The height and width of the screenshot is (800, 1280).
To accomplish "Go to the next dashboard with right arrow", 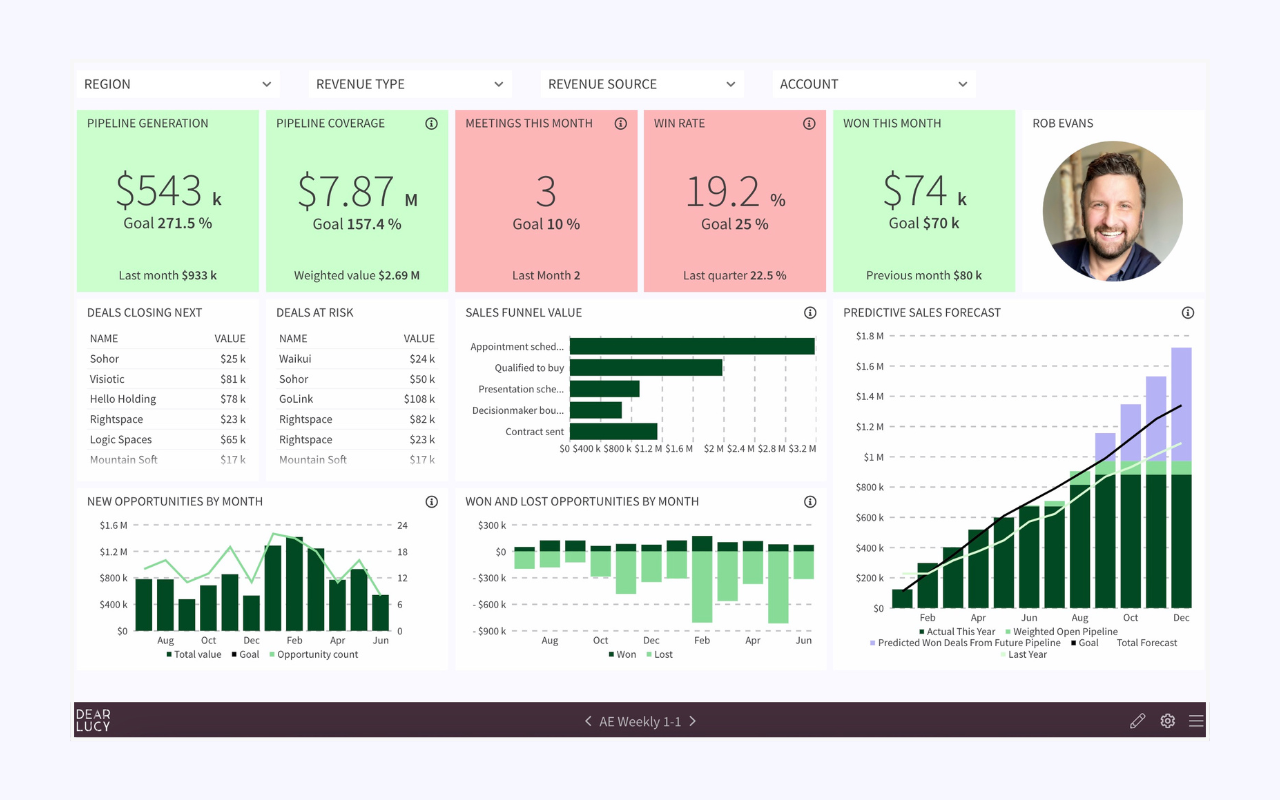I will pyautogui.click(x=692, y=720).
